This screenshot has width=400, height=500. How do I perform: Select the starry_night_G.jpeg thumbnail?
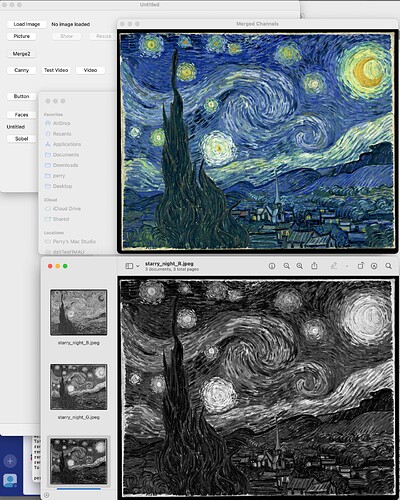tap(79, 387)
